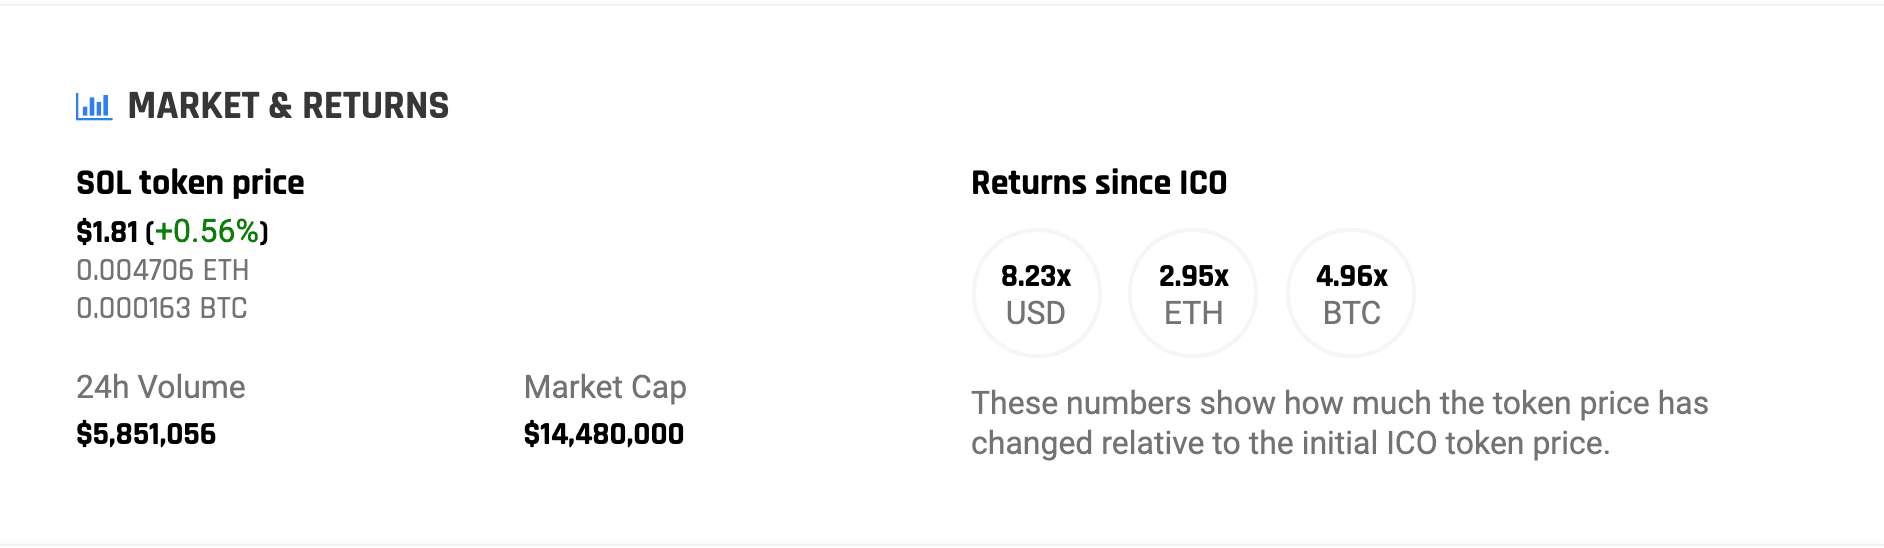
Task: Click the Returns since ICO heading
Action: [1099, 183]
